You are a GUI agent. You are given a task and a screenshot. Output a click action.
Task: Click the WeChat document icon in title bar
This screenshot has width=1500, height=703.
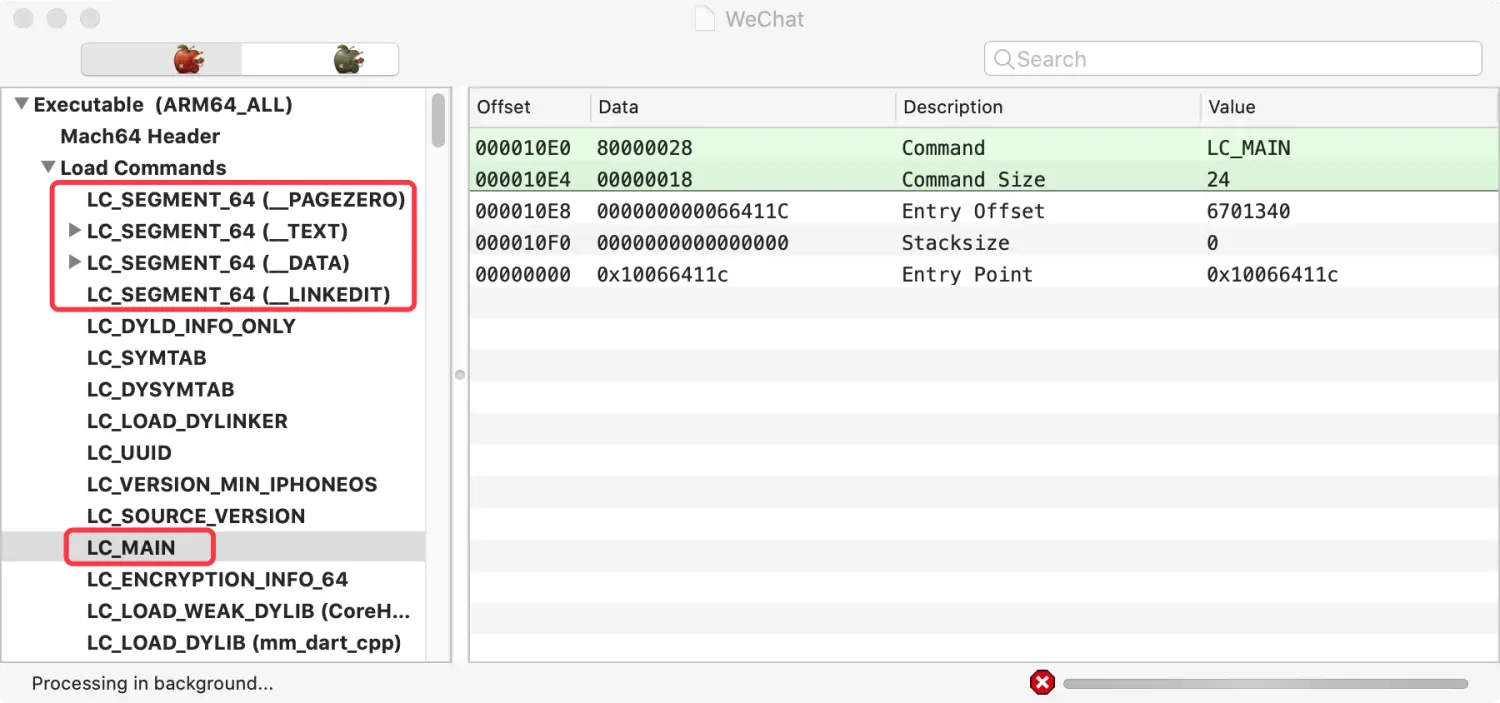point(705,18)
